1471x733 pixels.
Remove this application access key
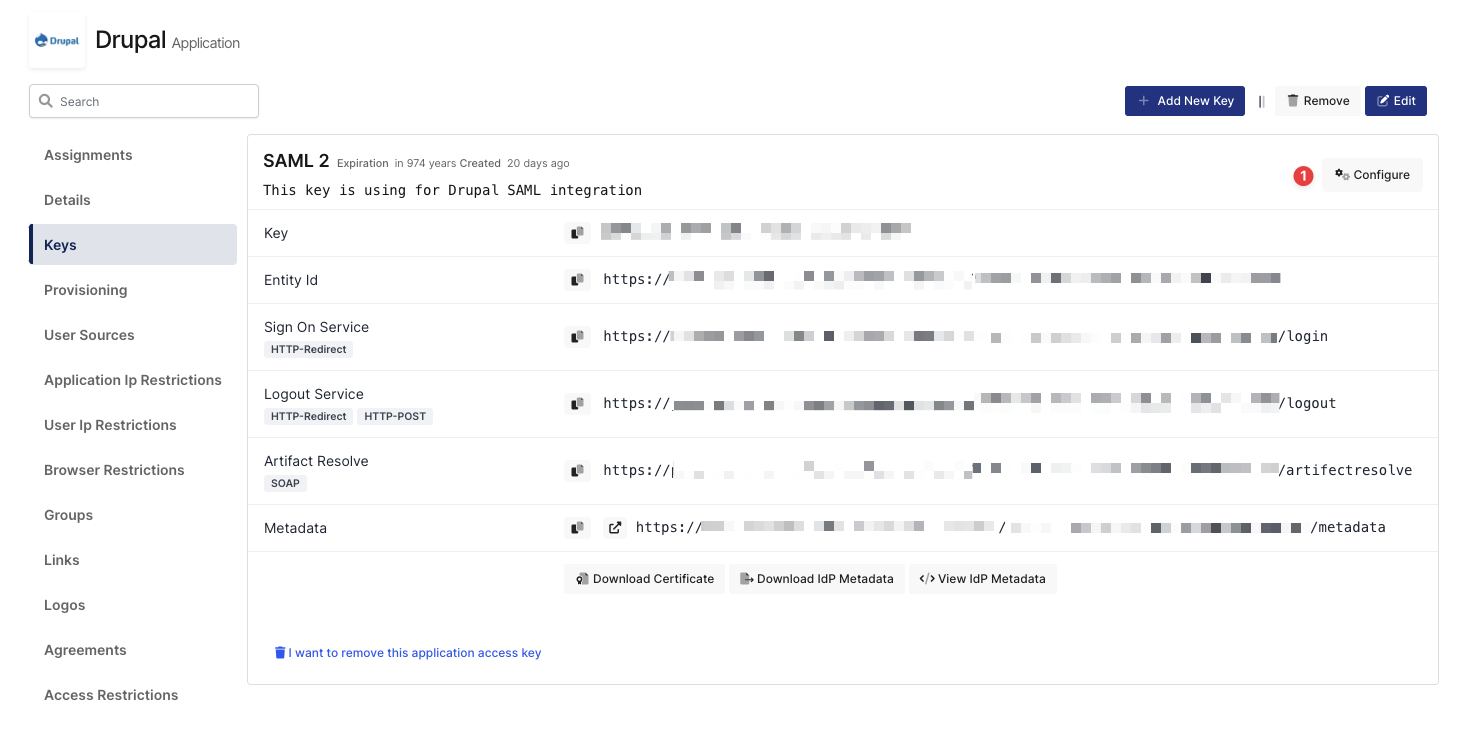click(x=407, y=652)
